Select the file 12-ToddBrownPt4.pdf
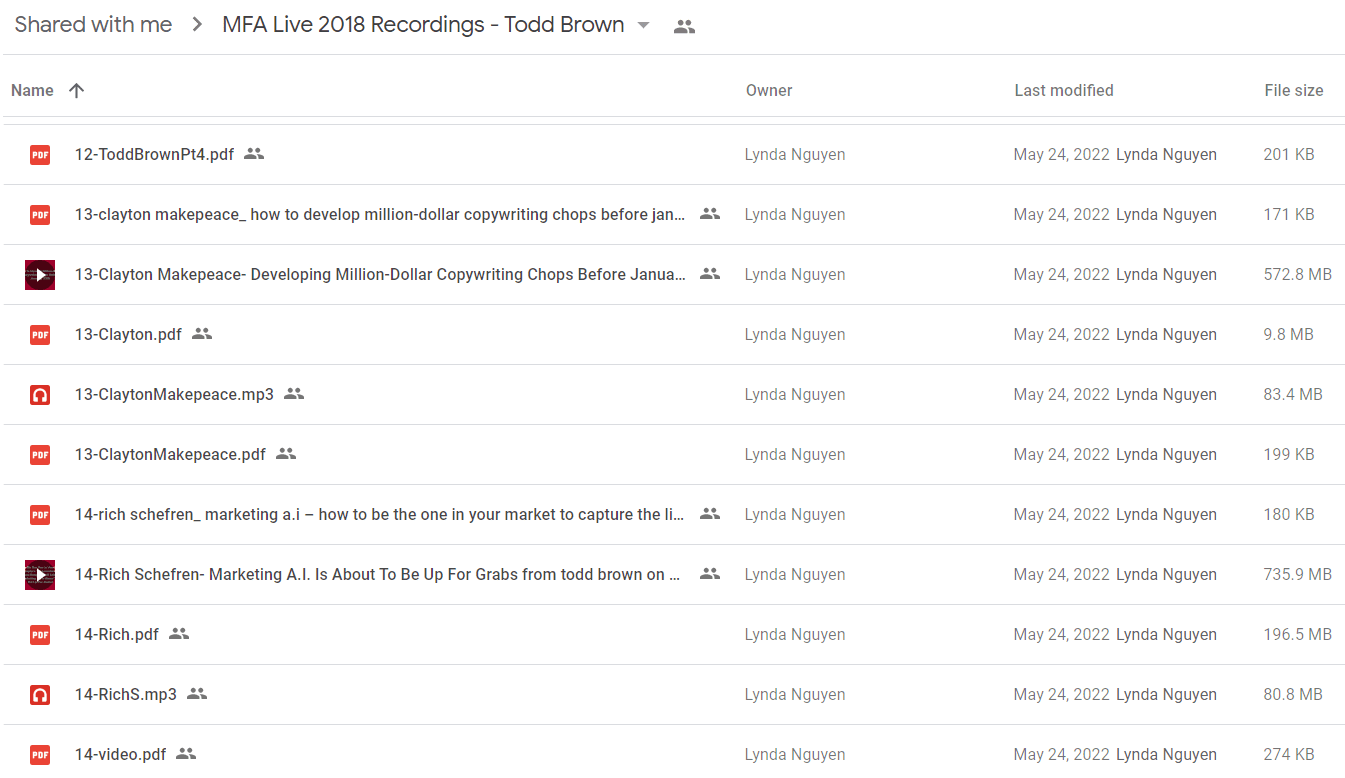Viewport: 1345px width, 778px height. (x=155, y=155)
